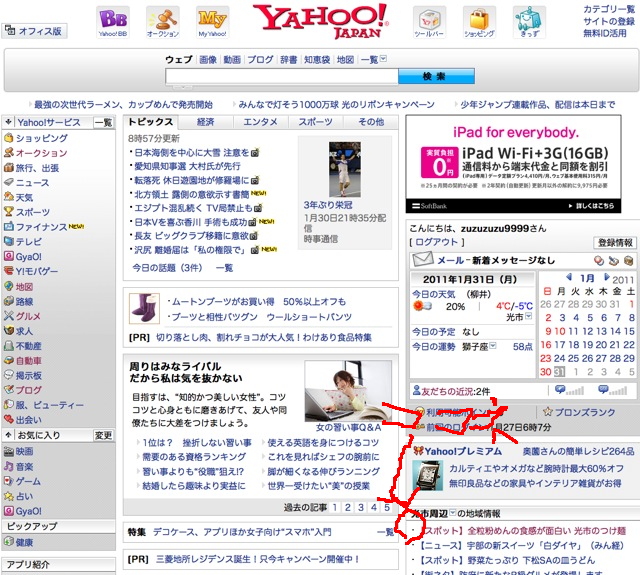Open 旅行、出張 in the sidebar
This screenshot has width=640, height=575.
coord(37,168)
